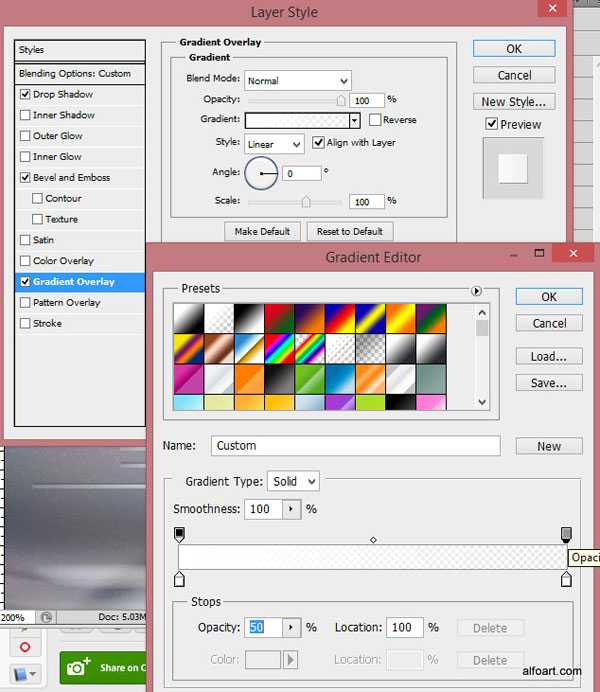The image size is (600, 692).
Task: Open the gradient Style Linear dropdown
Action: pyautogui.click(x=274, y=144)
